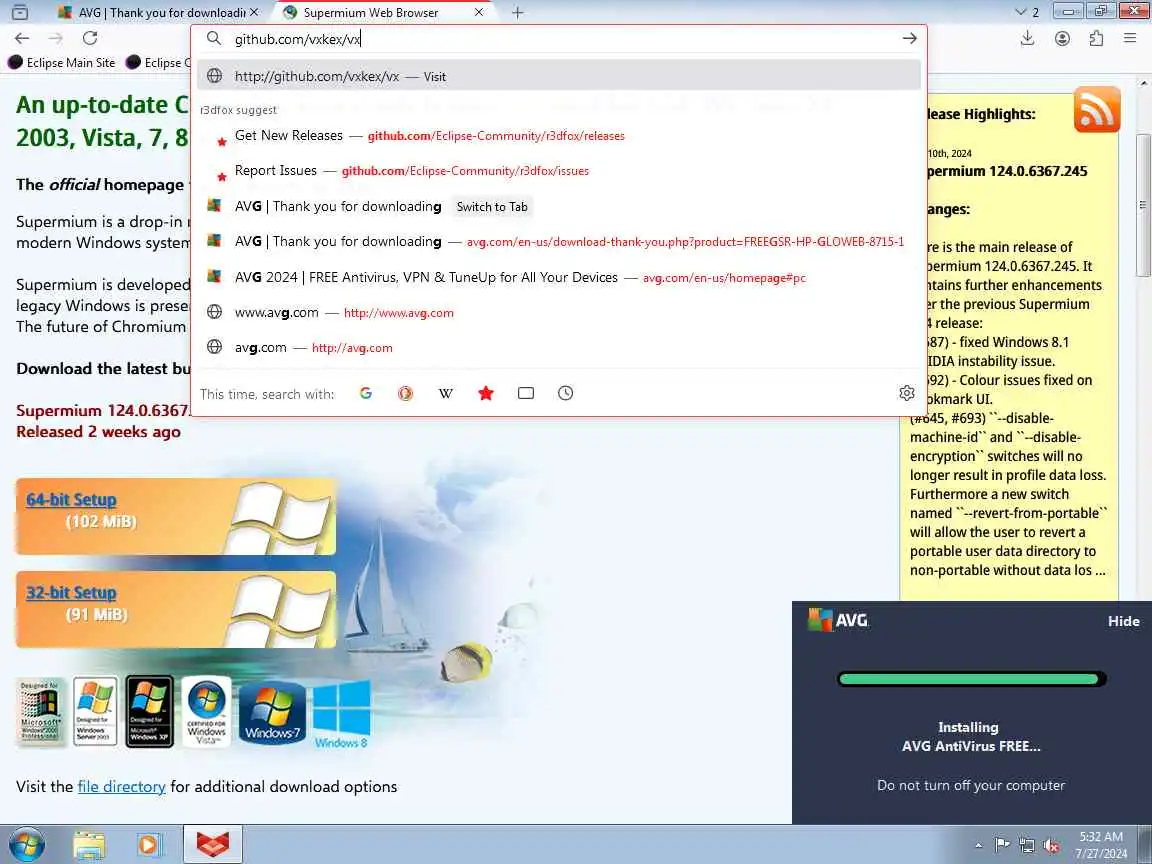Open the account profile icon
Screen dimensions: 1152x864
[x=1062, y=38]
